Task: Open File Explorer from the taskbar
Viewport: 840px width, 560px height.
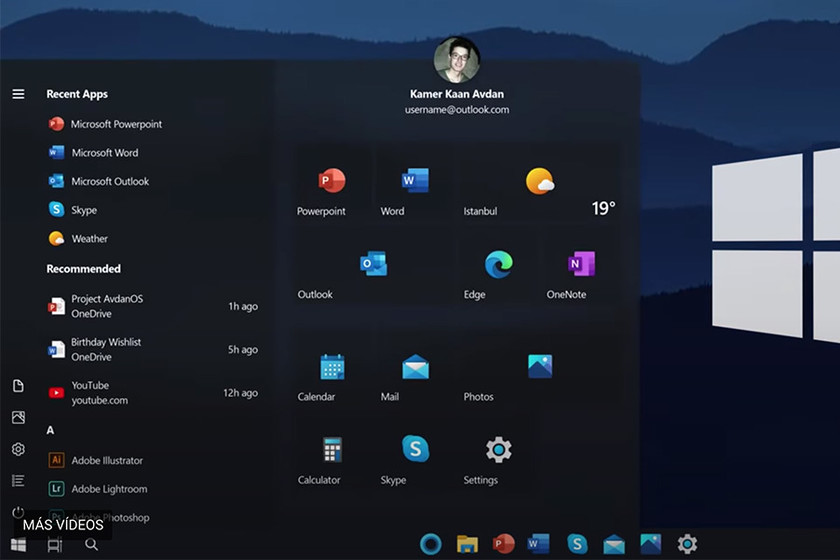Action: 467,544
